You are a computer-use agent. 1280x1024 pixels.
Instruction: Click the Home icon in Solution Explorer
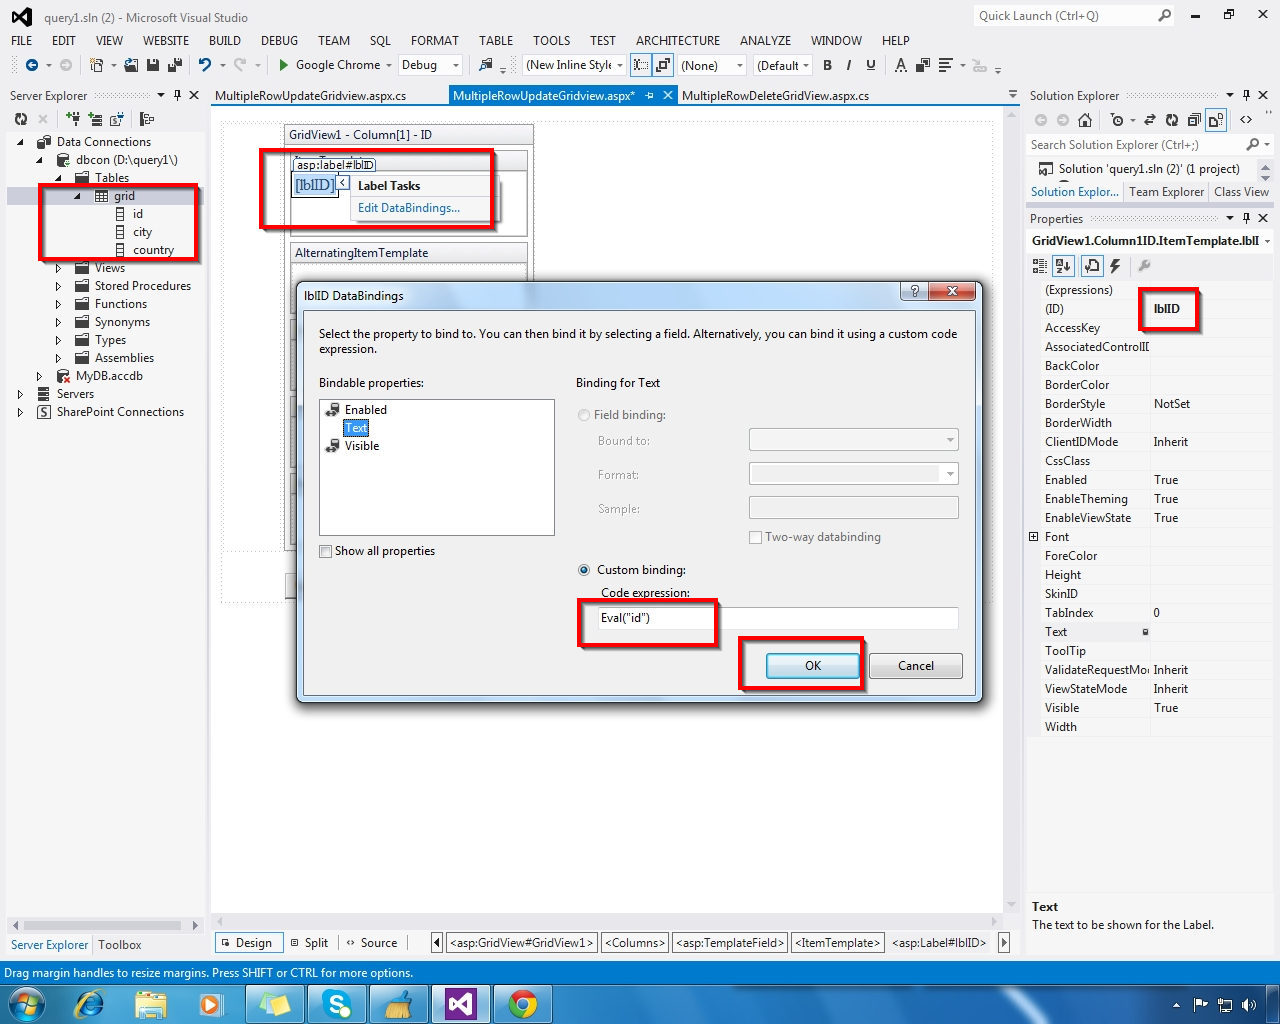click(1086, 119)
